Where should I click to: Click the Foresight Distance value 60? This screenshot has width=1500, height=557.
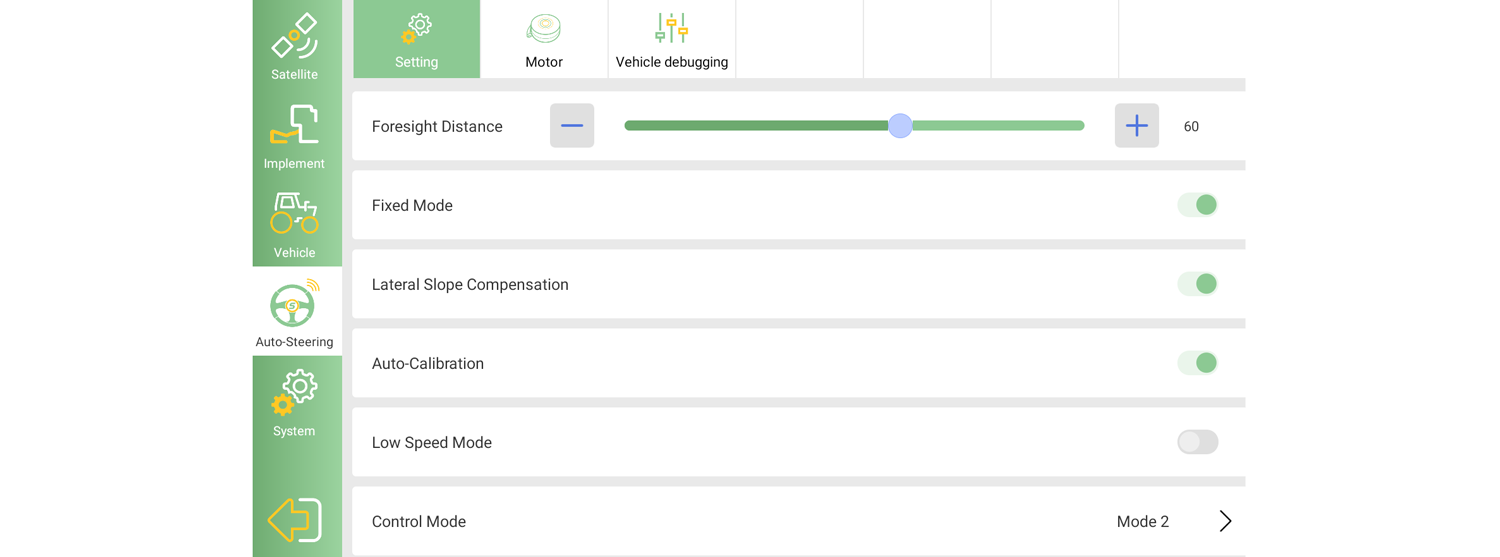pos(1191,127)
